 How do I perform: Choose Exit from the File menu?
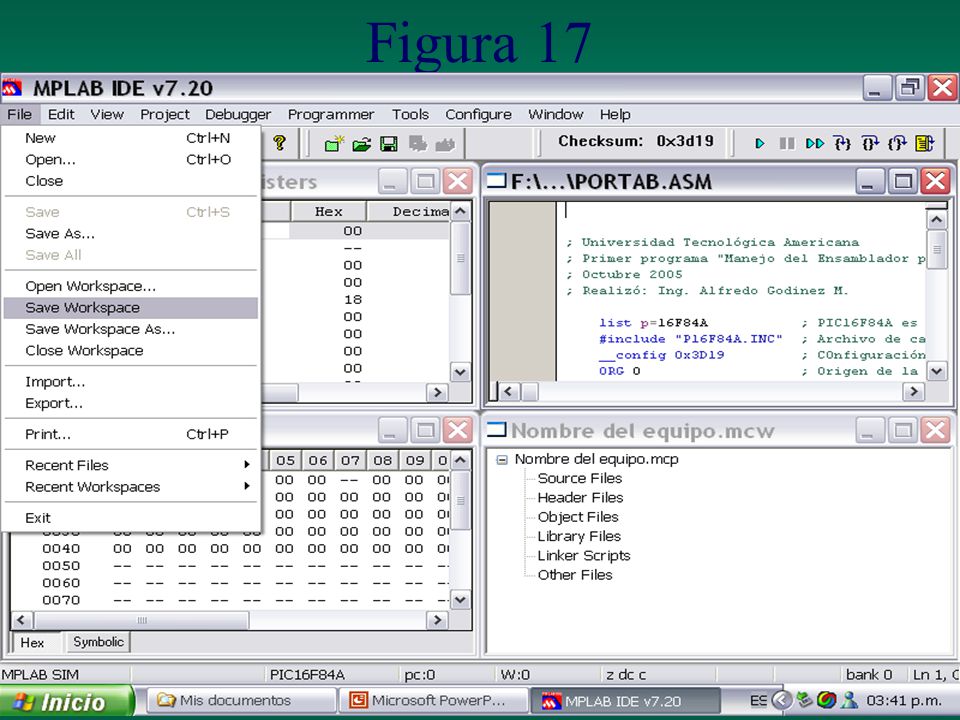pos(130,518)
